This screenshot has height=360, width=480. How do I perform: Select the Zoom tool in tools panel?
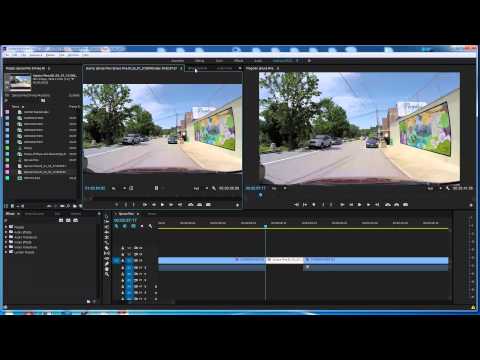click(x=107, y=274)
